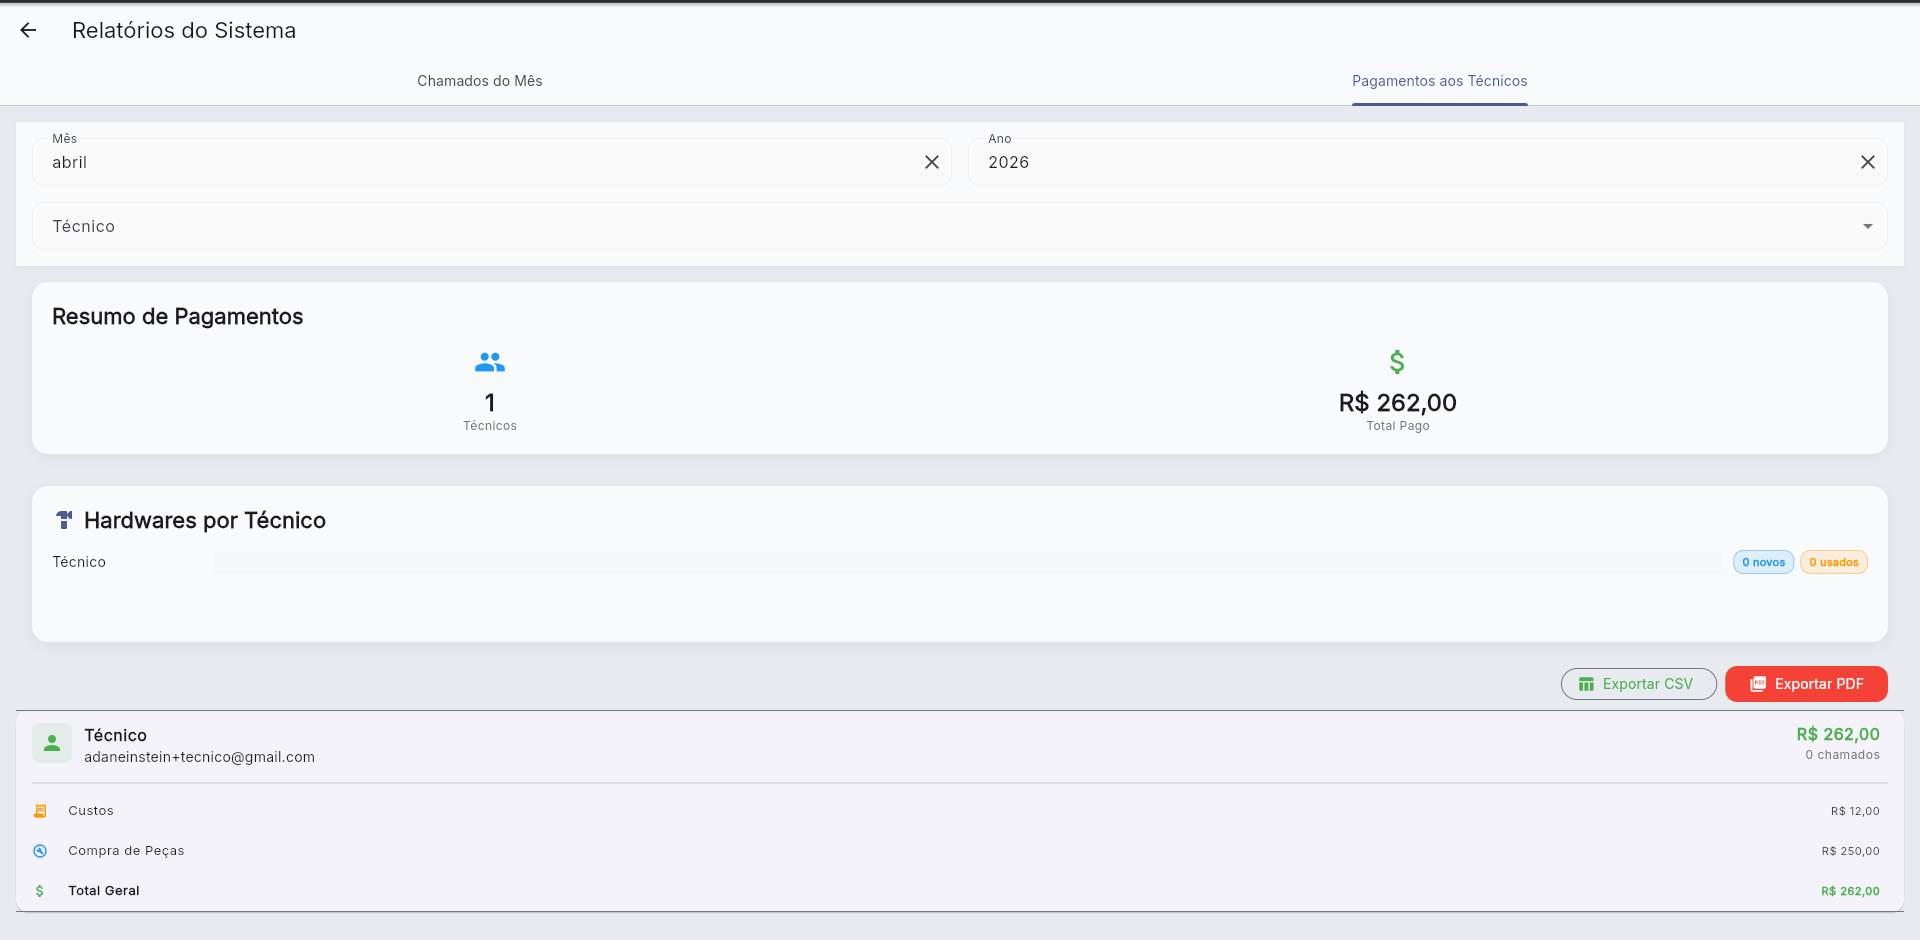Screen dimensions: 1920x940
Task: Clear the Mês field value
Action: (x=931, y=162)
